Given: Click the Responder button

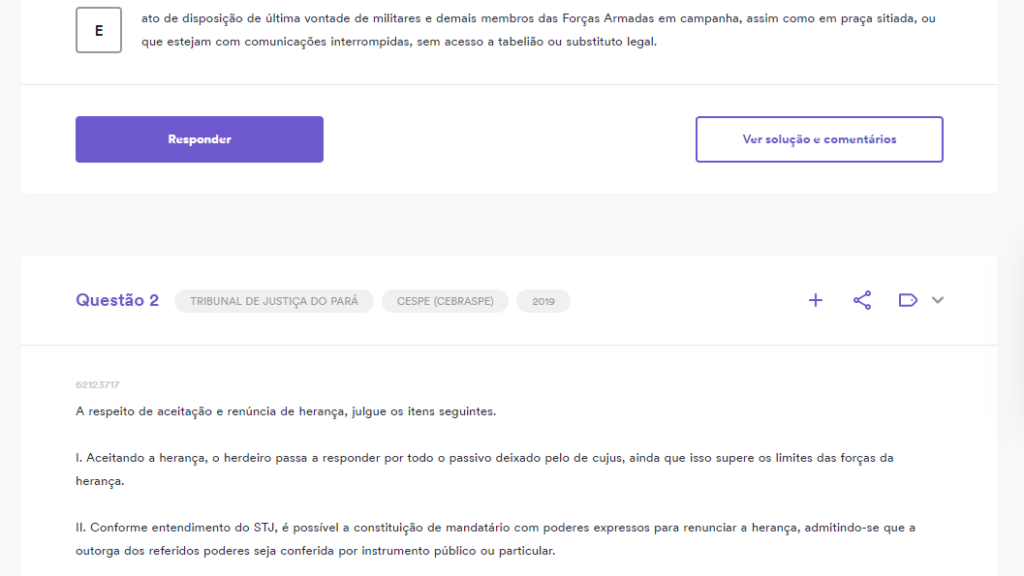Looking at the screenshot, I should pyautogui.click(x=199, y=139).
